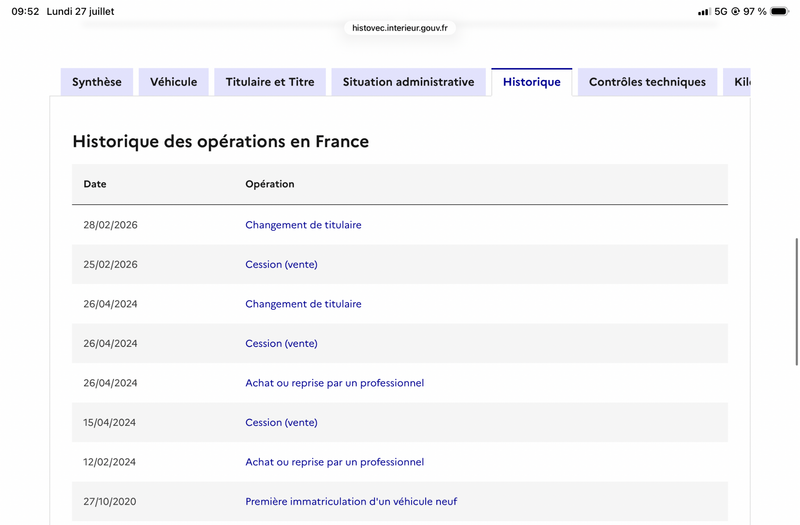Select the Historique tab
The width and height of the screenshot is (800, 525).
coord(532,82)
